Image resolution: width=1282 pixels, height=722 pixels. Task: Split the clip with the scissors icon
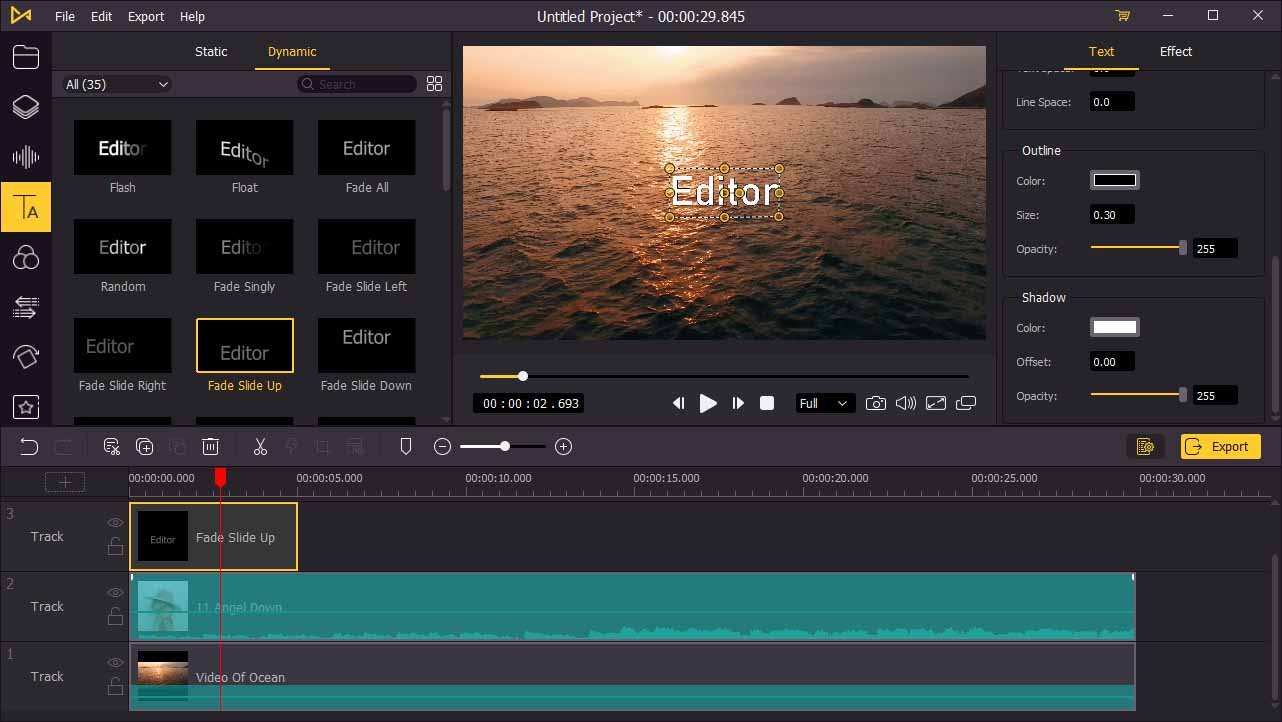tap(260, 446)
